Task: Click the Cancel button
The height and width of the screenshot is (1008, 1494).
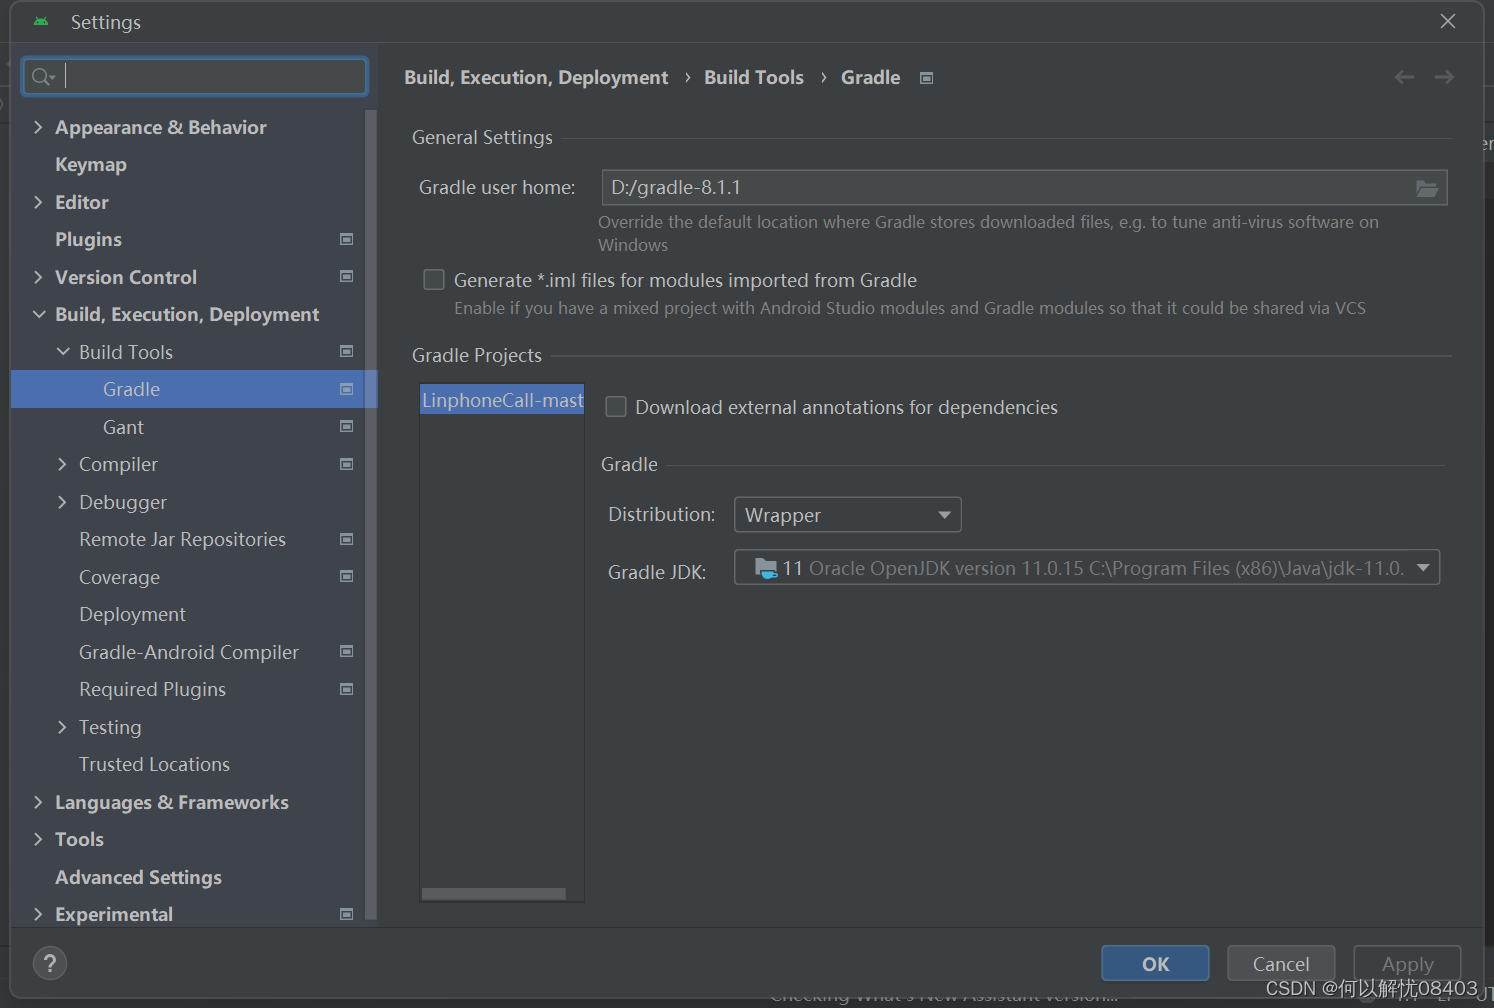Action: [x=1281, y=963]
